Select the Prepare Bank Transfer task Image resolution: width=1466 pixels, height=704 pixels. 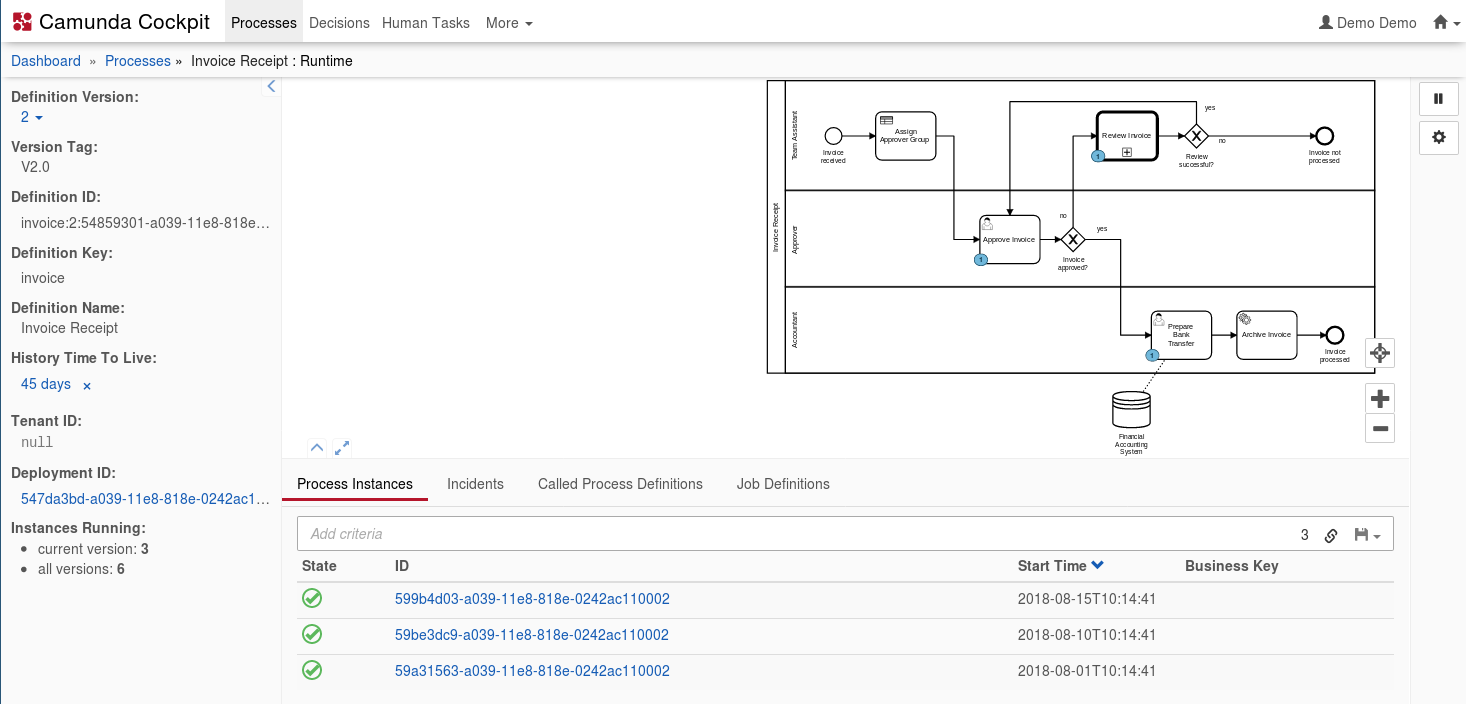pos(1180,335)
